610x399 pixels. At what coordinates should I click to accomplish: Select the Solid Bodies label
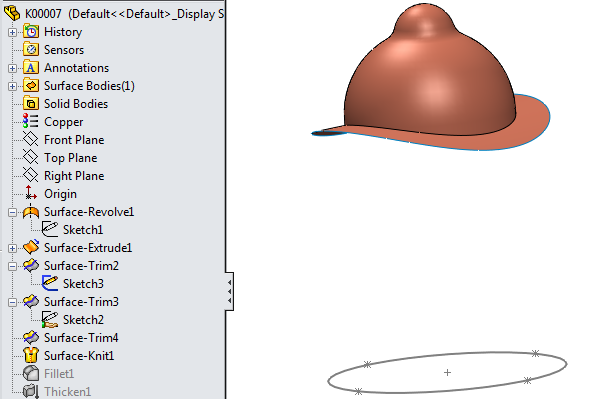(76, 104)
